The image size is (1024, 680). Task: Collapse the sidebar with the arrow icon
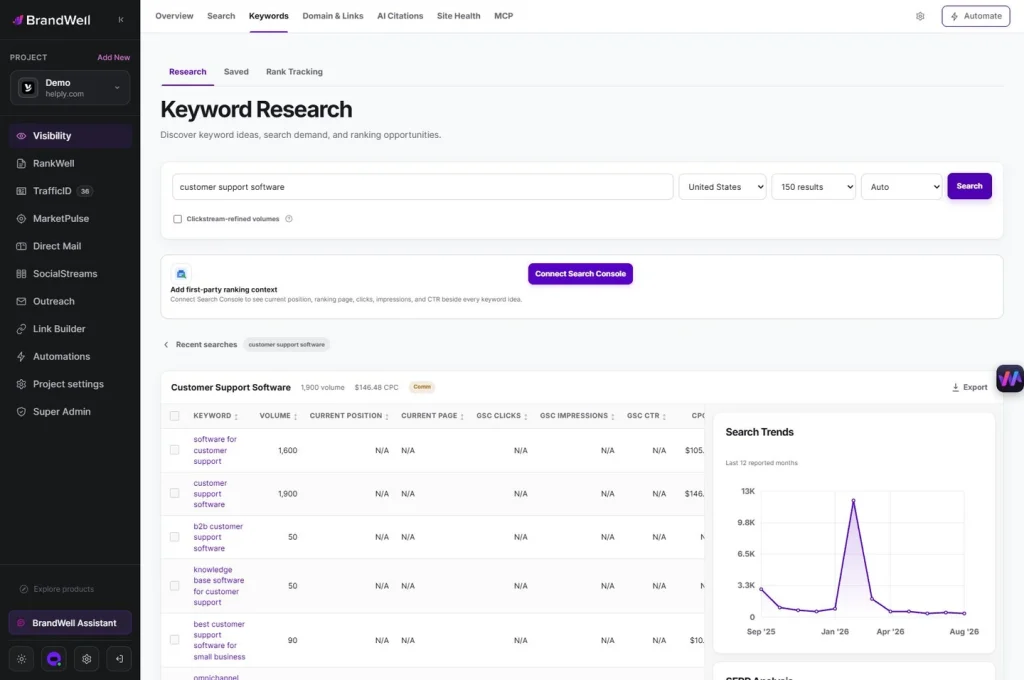click(x=121, y=20)
